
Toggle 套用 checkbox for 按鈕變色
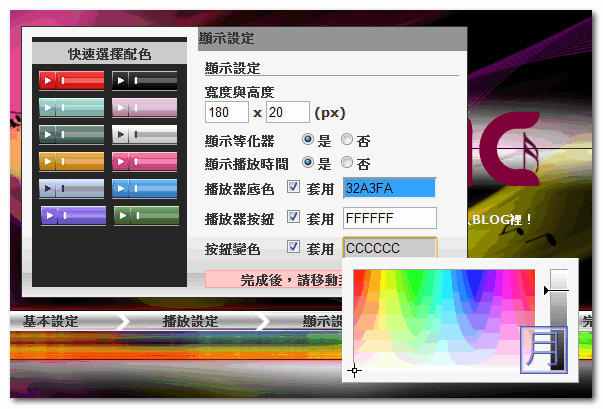(x=293, y=247)
